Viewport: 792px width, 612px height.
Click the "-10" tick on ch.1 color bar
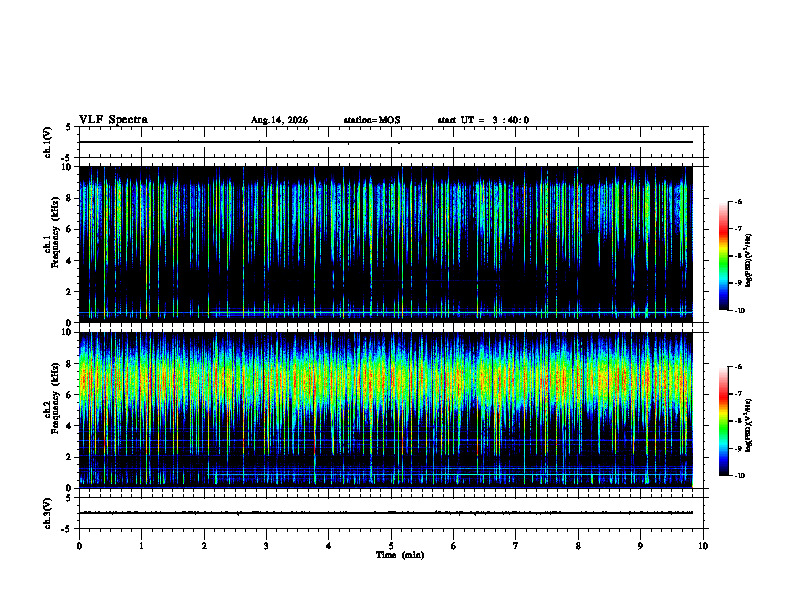740,311
